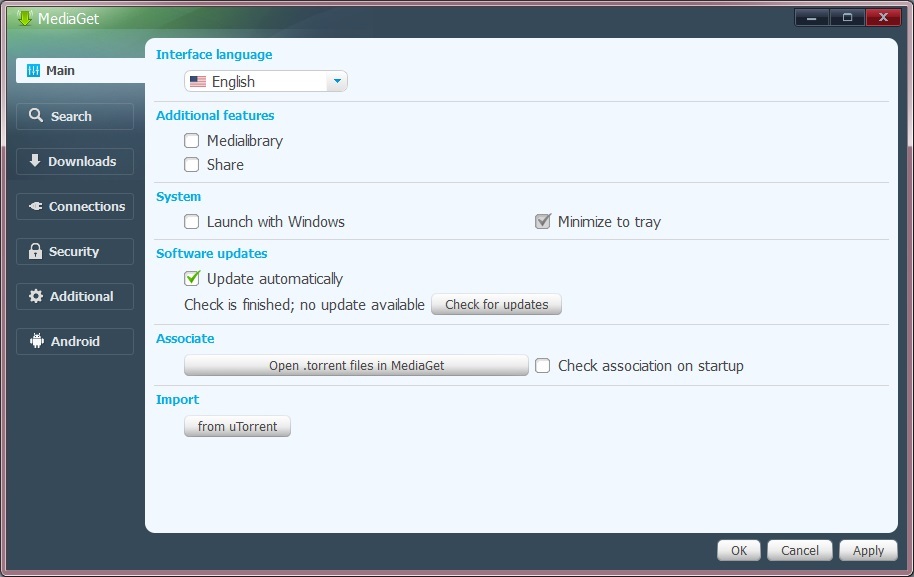Click the 'Additional features' section heading
The image size is (914, 577).
(215, 115)
